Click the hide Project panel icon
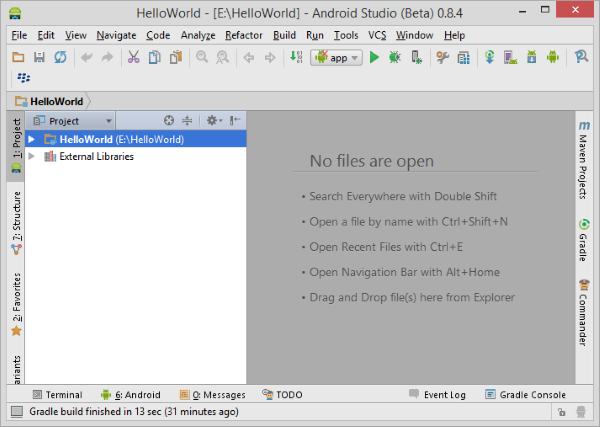 235,121
